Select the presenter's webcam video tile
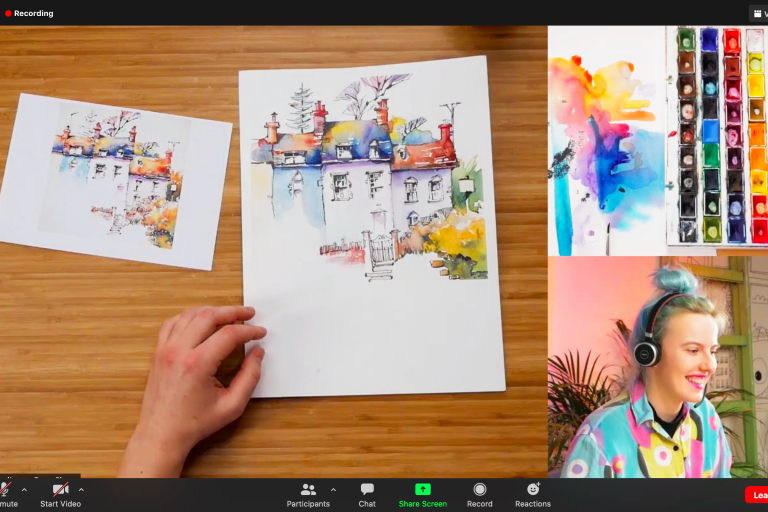The width and height of the screenshot is (768, 512). 658,367
